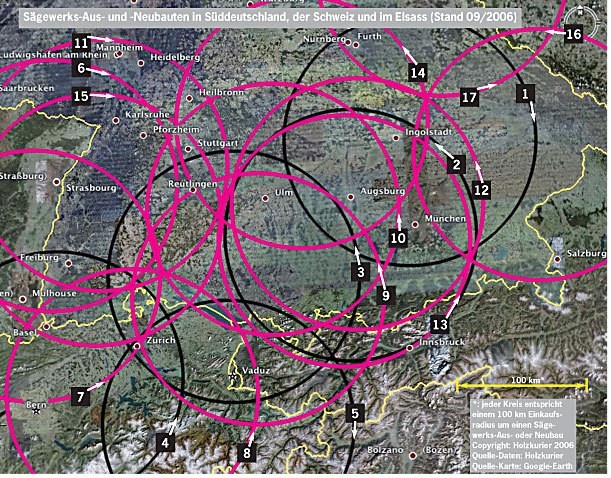Select marker 7 near Bern
This screenshot has height=478, width=611.
tap(81, 396)
